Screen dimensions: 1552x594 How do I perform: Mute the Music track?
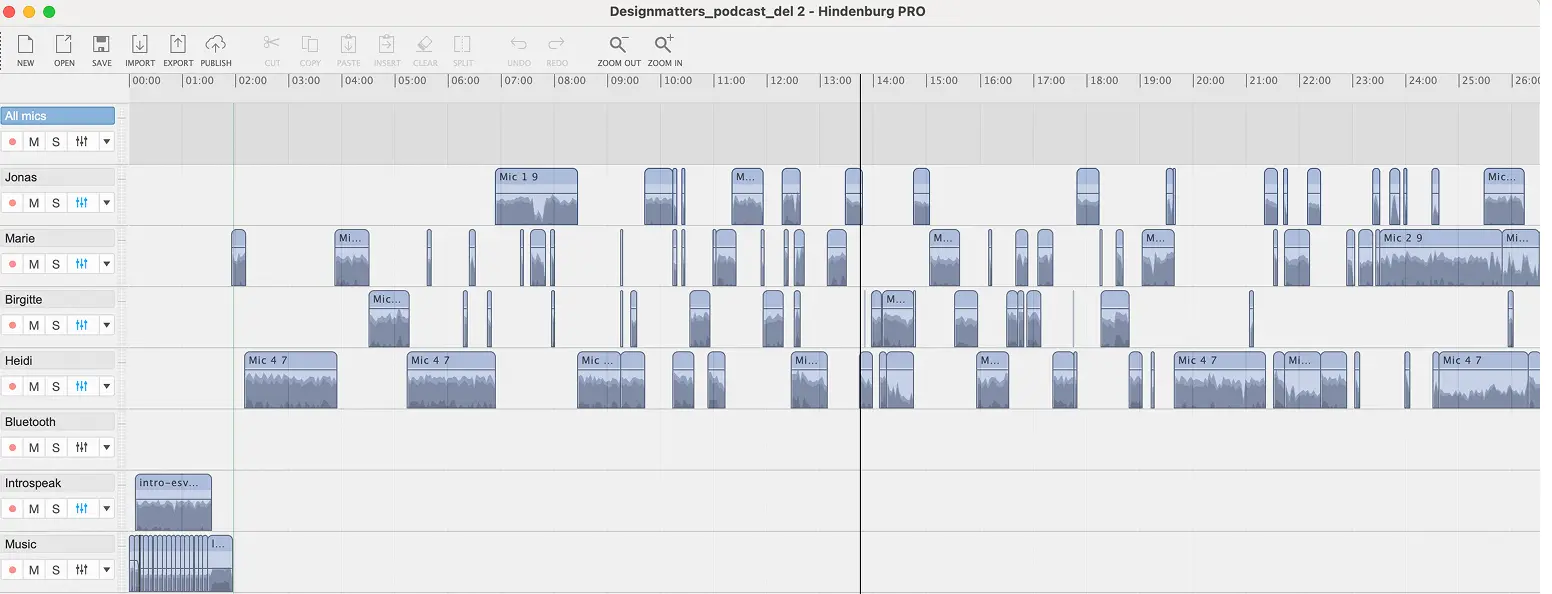tap(34, 570)
